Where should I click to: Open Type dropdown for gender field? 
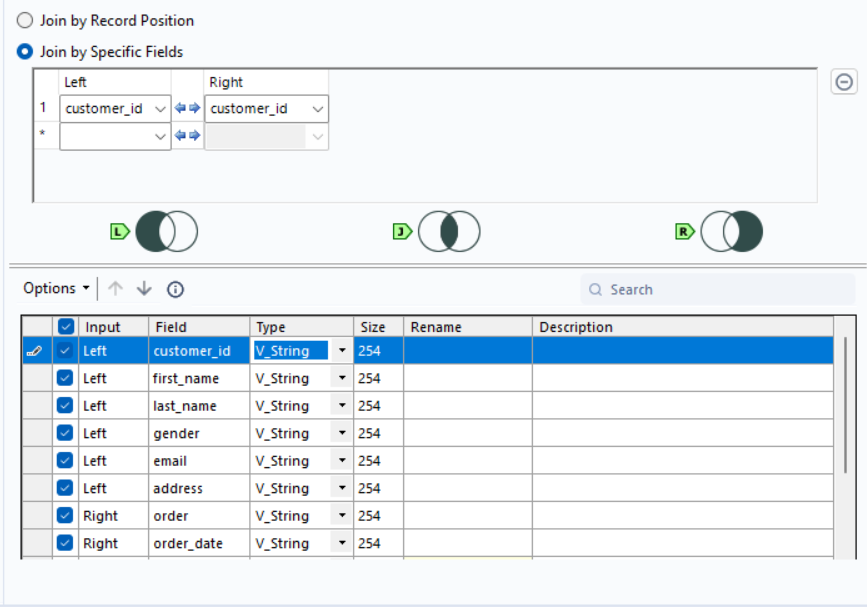coord(342,433)
